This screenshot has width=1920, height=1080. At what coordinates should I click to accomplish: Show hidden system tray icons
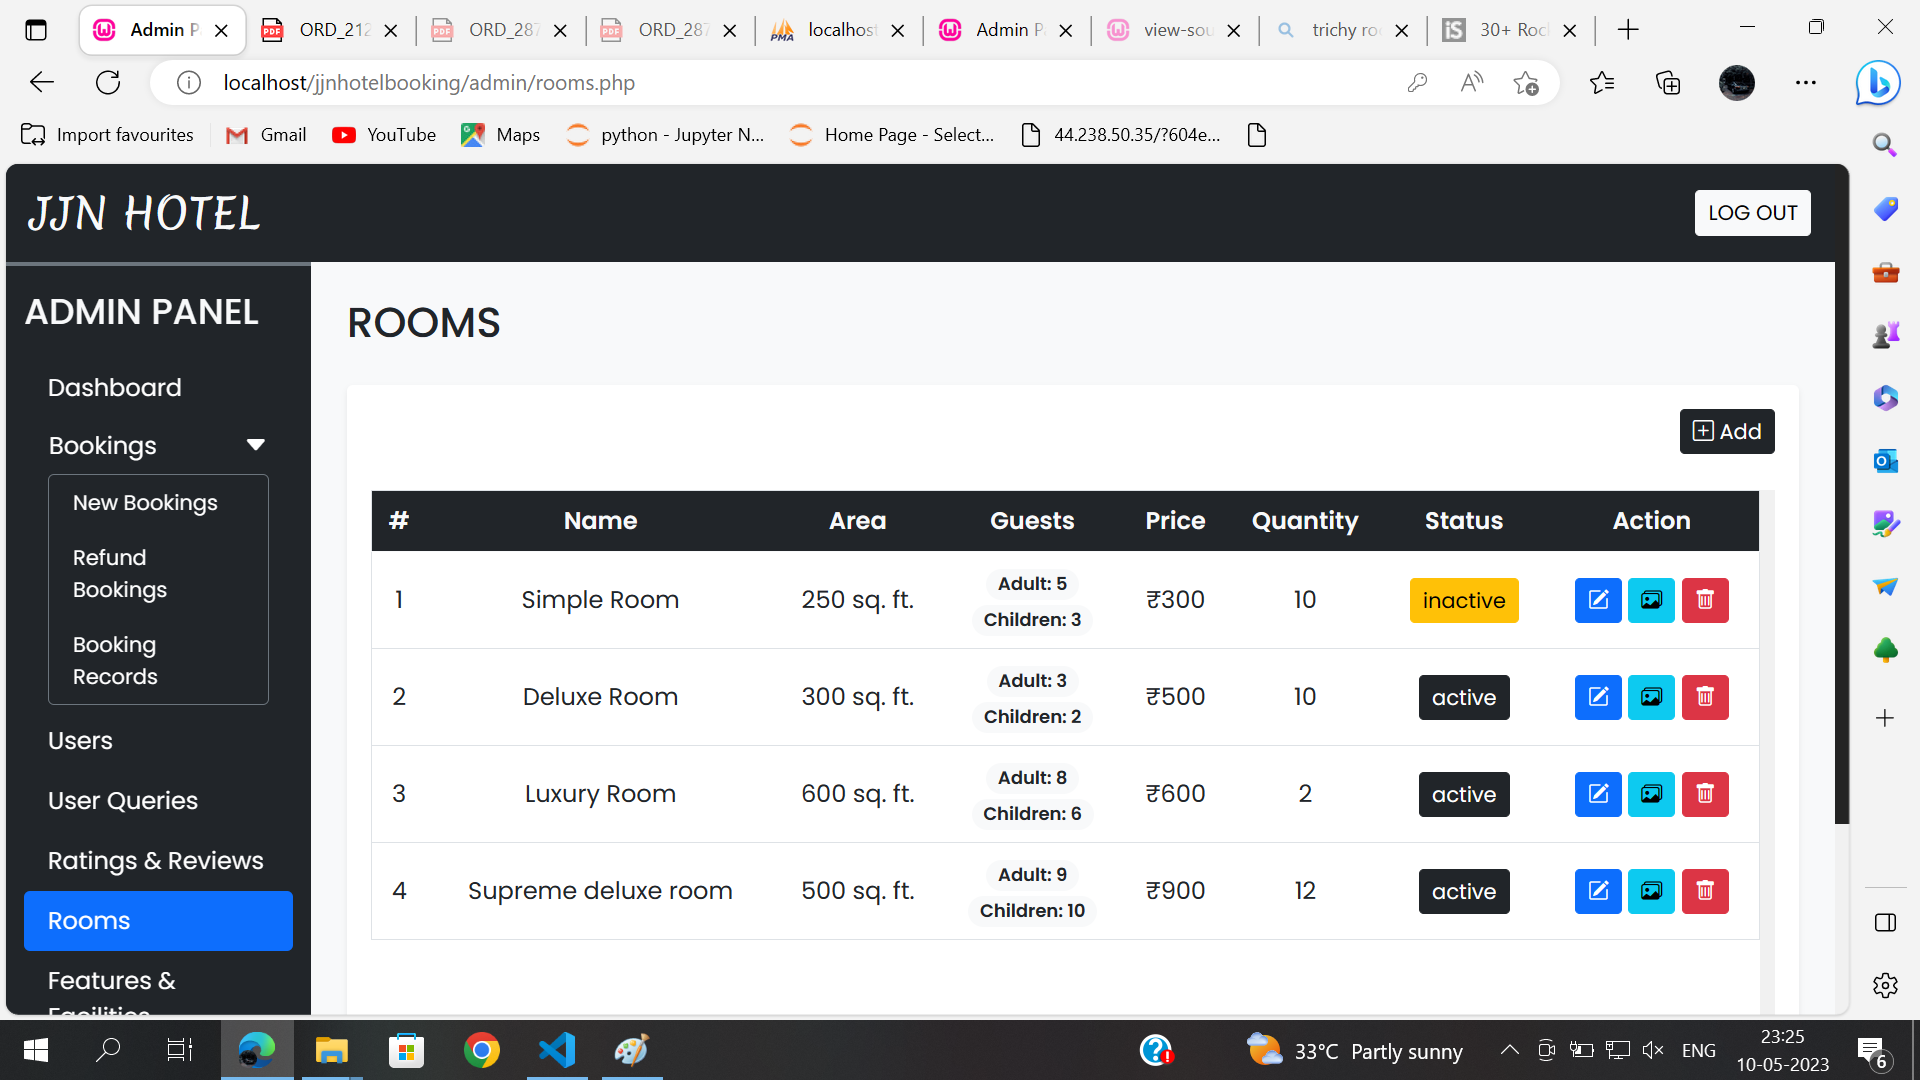point(1509,1050)
